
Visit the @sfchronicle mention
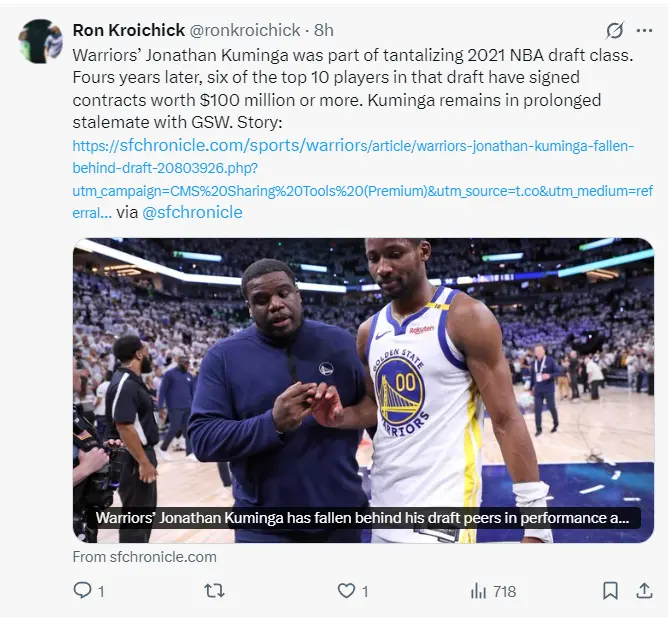pyautogui.click(x=193, y=212)
